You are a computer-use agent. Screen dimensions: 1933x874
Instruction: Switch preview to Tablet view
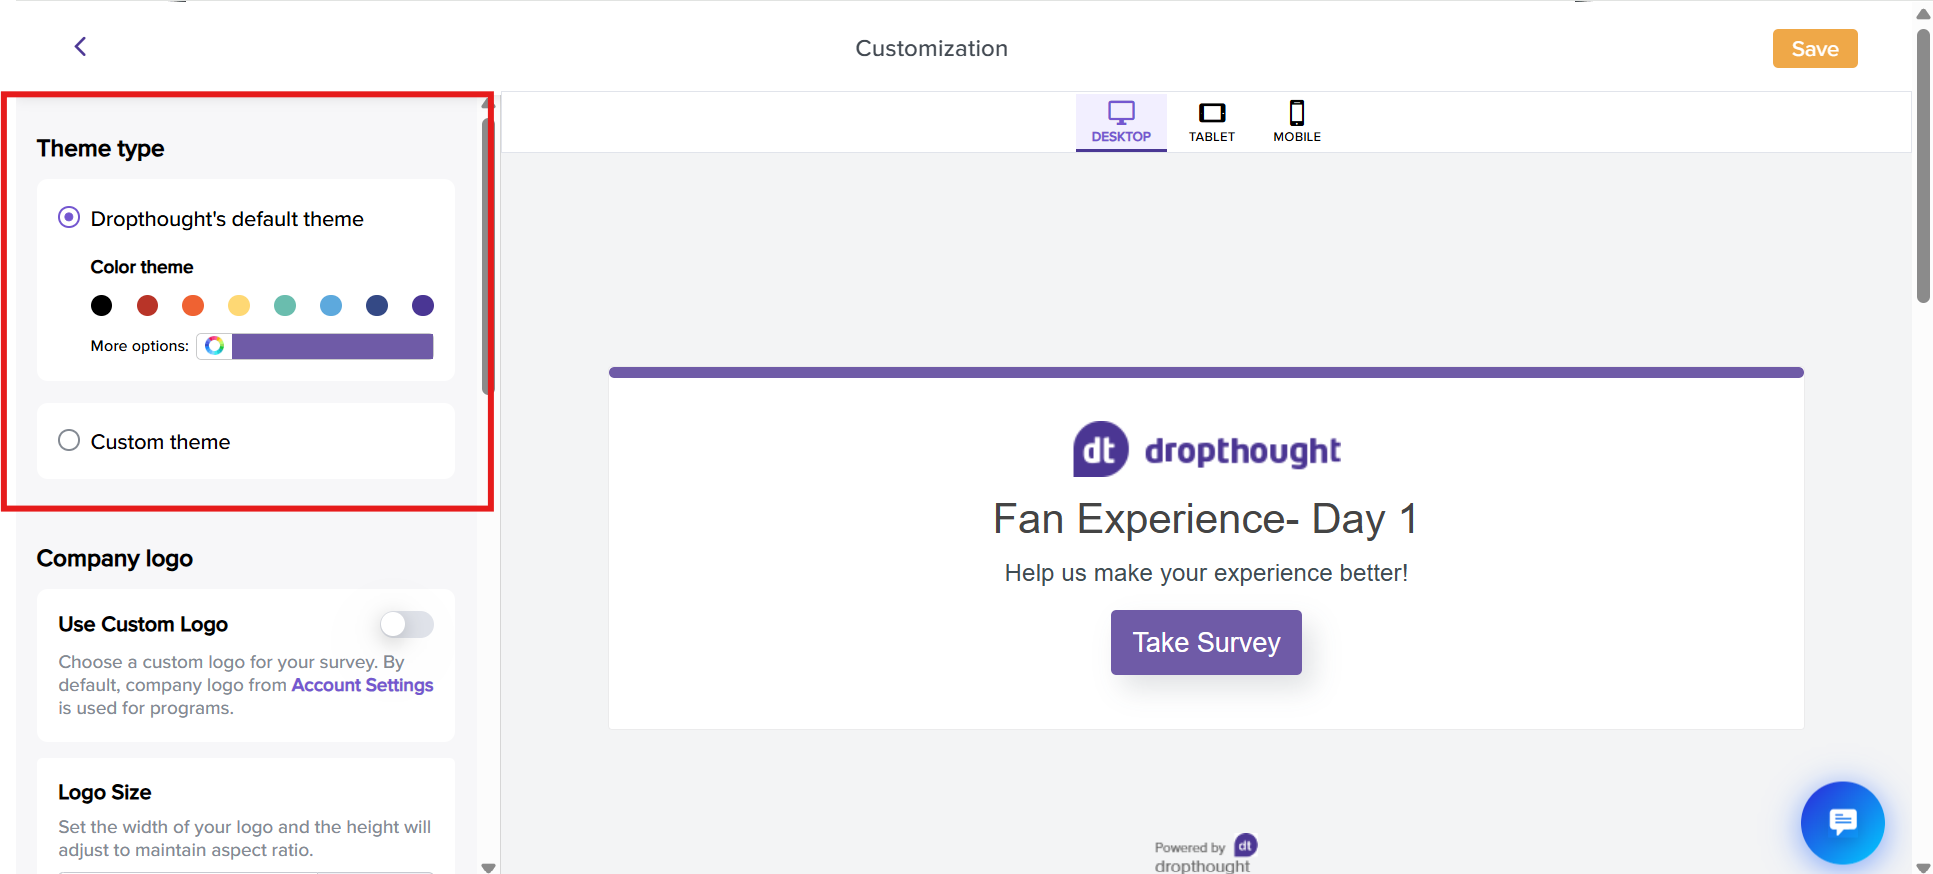[x=1212, y=122]
